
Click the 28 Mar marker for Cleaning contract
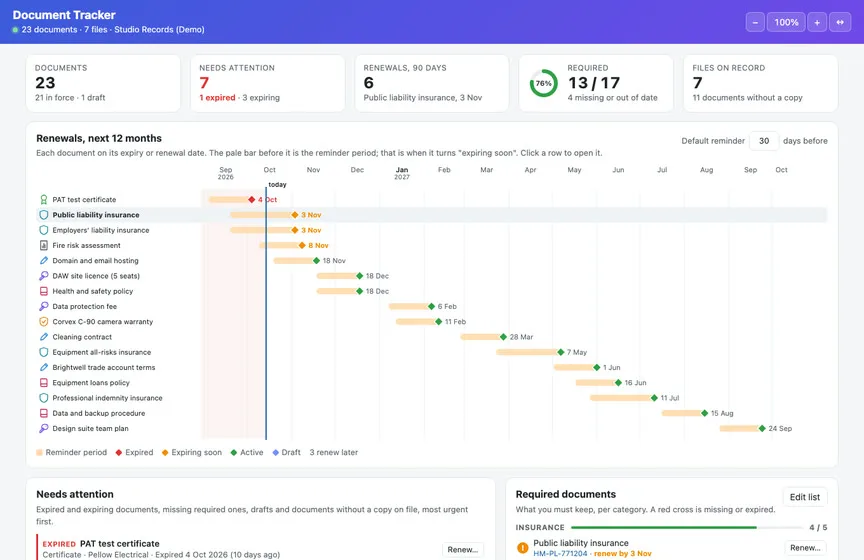click(x=503, y=337)
